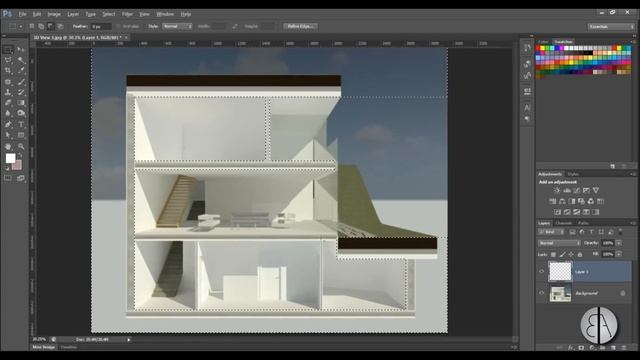Select the Pen tool

[8, 124]
